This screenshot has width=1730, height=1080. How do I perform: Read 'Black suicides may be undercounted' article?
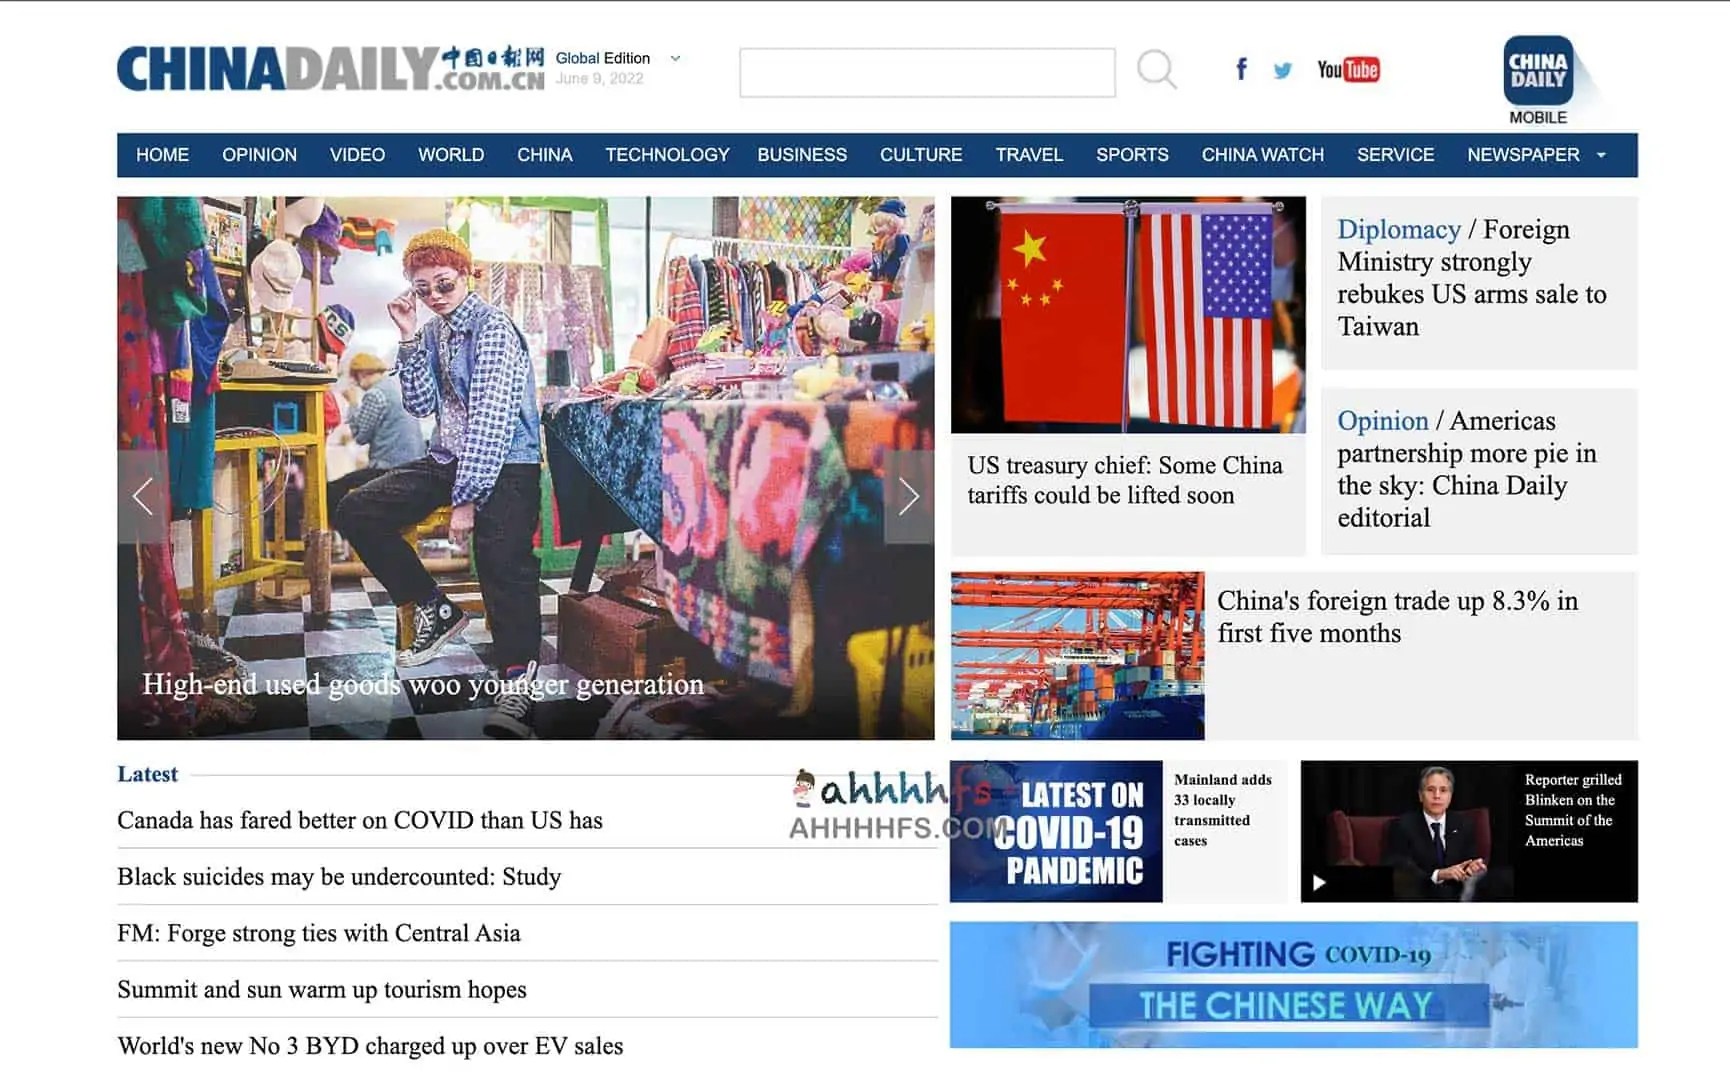339,877
